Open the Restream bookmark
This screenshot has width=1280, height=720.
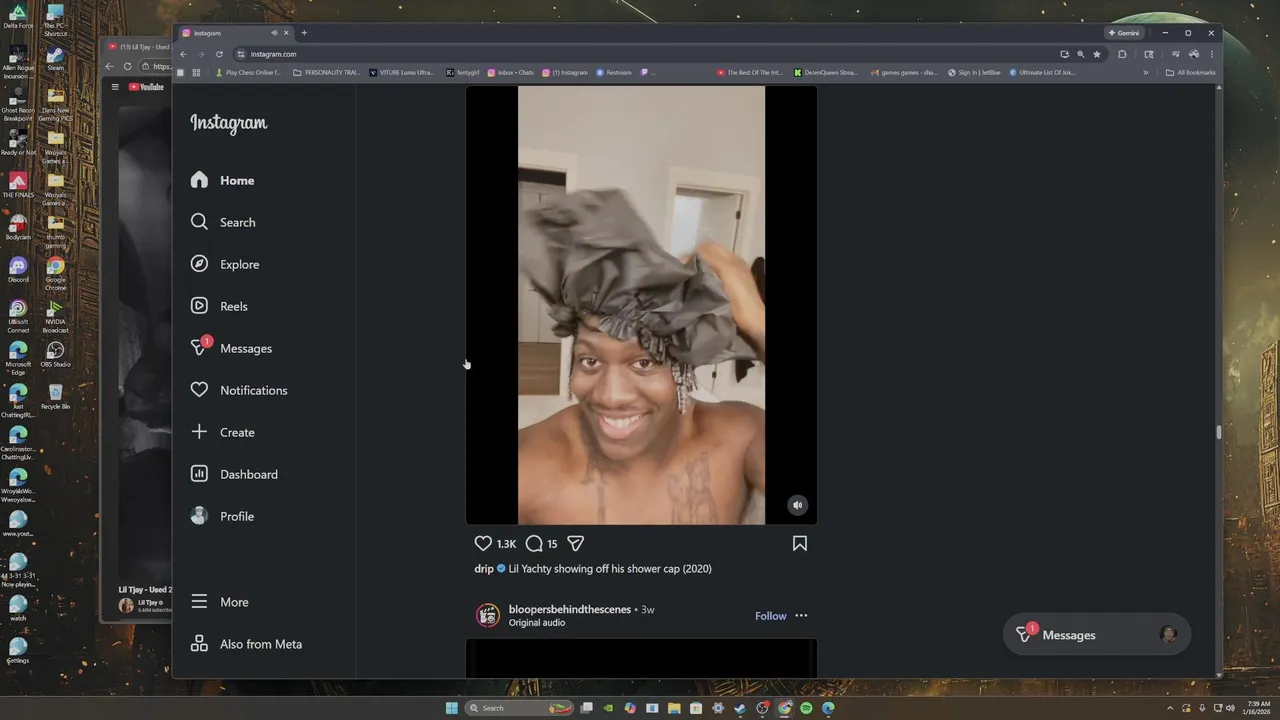coord(614,72)
